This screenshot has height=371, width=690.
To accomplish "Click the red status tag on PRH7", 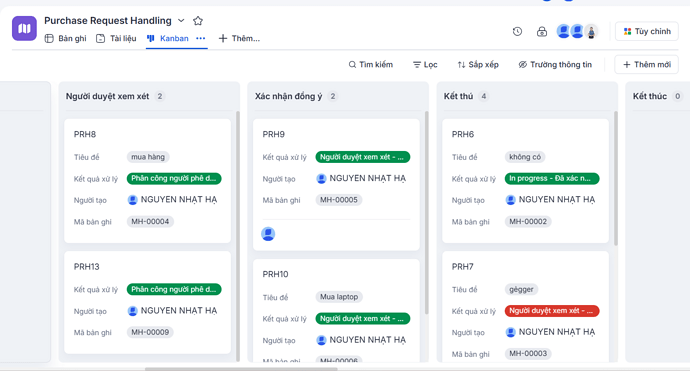I will pos(552,311).
